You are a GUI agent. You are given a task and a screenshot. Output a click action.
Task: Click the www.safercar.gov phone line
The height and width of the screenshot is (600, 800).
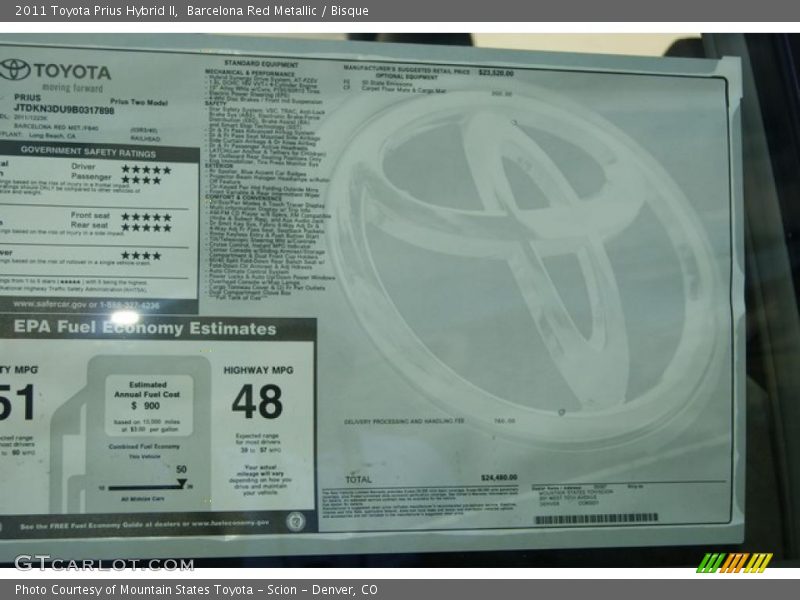86,305
